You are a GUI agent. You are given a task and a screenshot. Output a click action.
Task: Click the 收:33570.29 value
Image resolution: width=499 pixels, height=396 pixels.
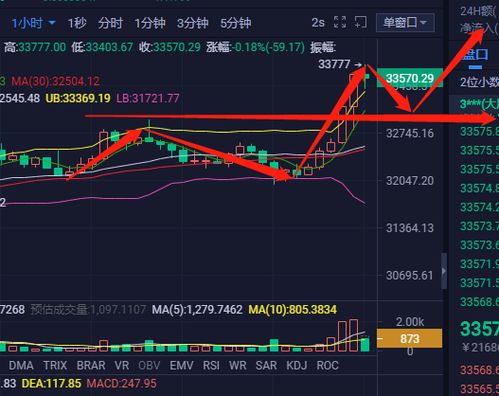tap(170, 47)
